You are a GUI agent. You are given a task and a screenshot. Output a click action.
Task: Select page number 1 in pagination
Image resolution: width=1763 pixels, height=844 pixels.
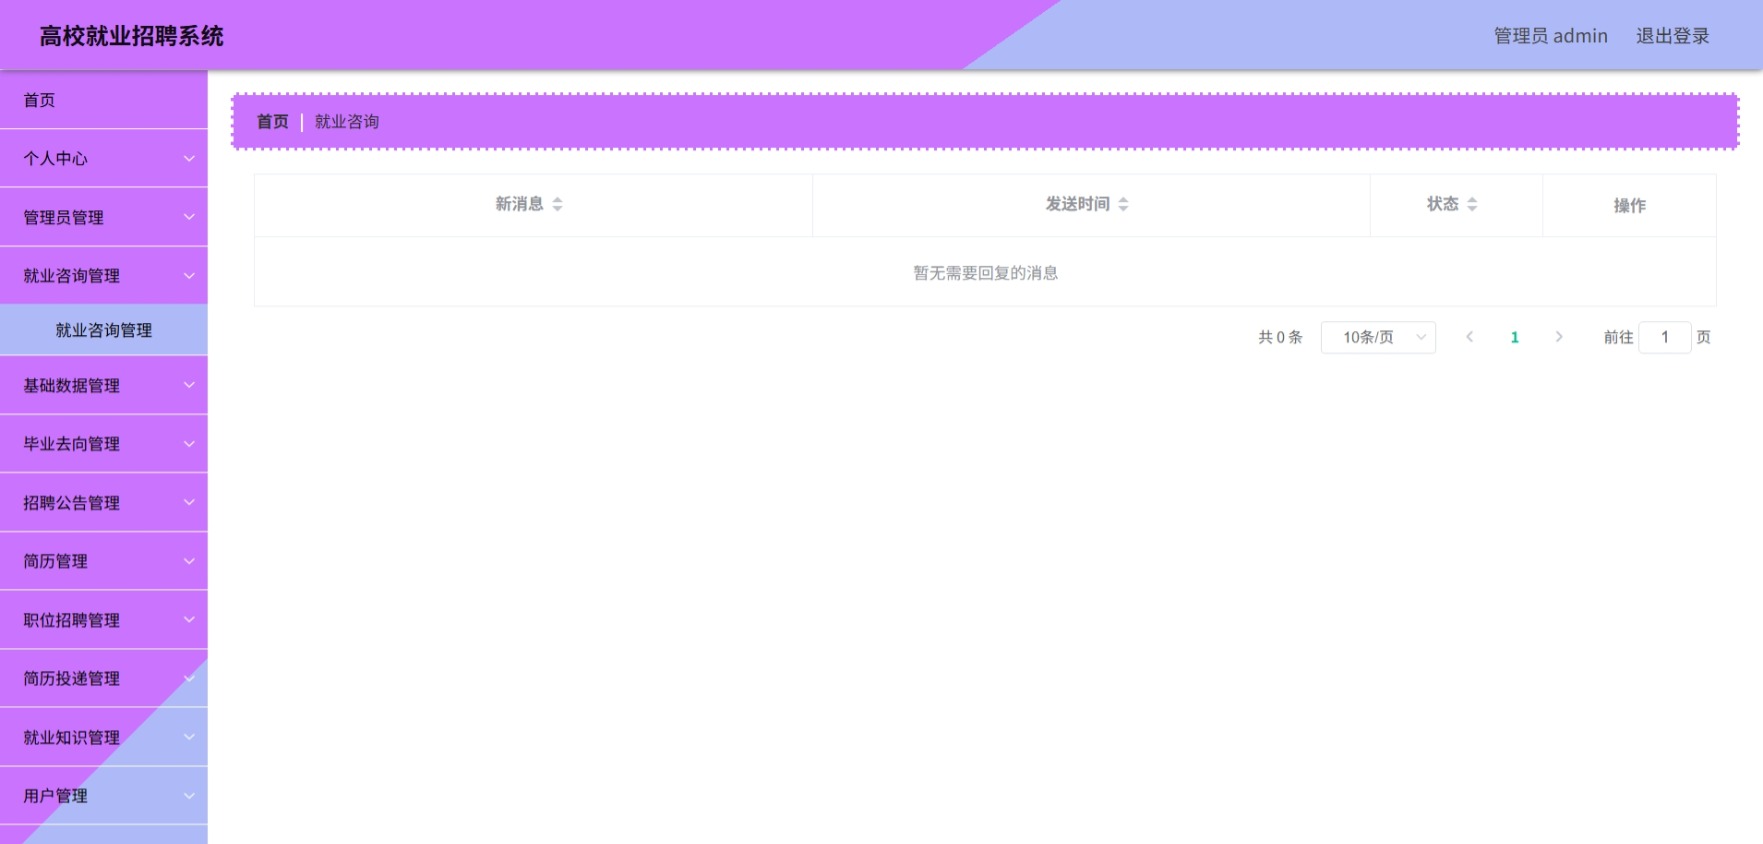(x=1514, y=337)
